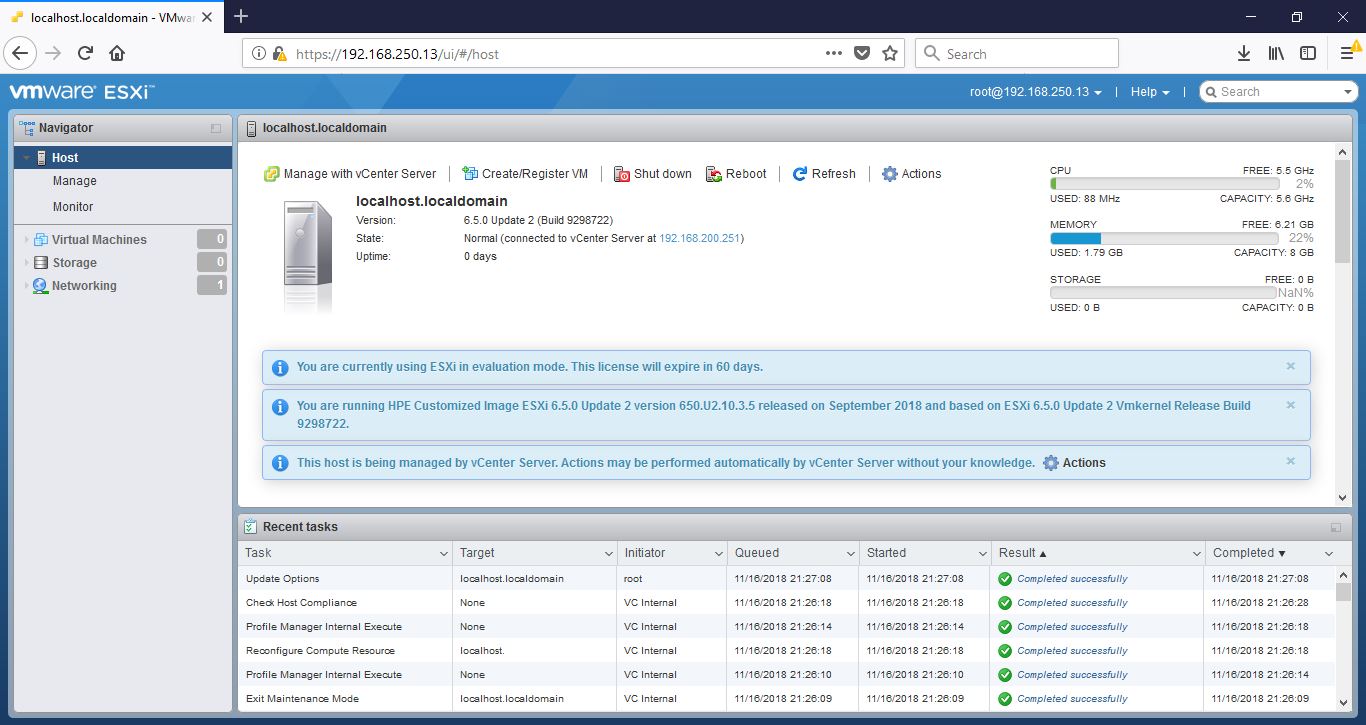
Task: Click the Shut down host icon
Action: tap(621, 174)
